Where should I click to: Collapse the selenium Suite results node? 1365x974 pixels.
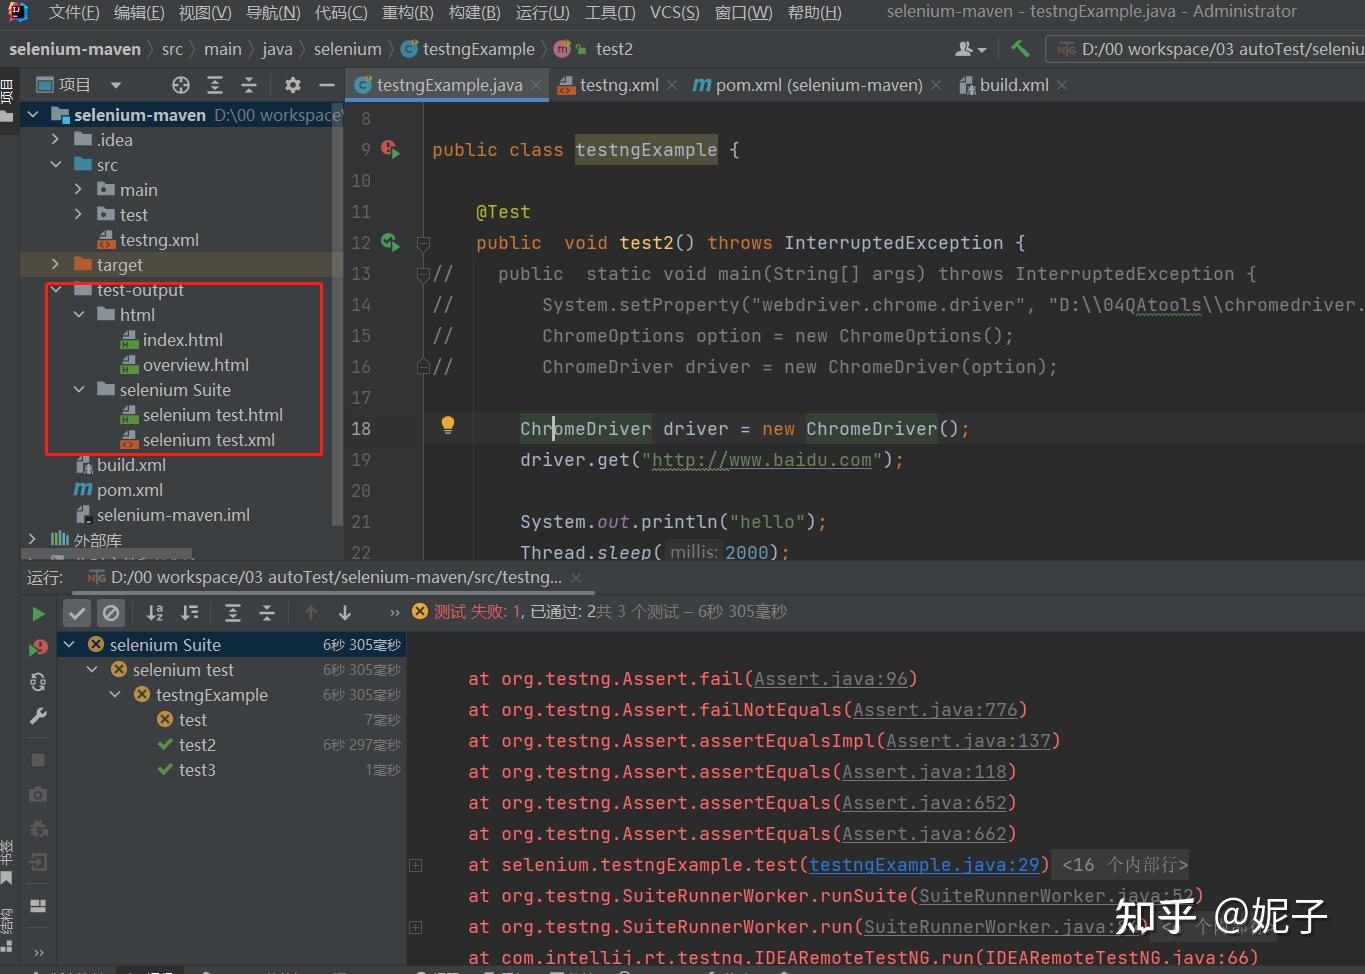[68, 644]
